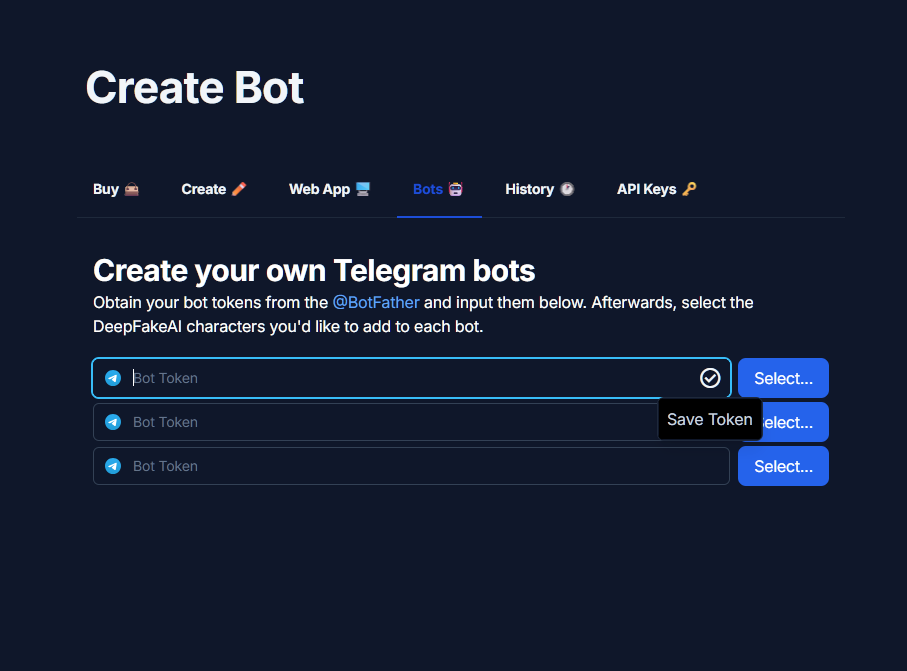This screenshot has height=671, width=907.
Task: Click the "Create your own Telegram bots" heading
Action: 314,270
